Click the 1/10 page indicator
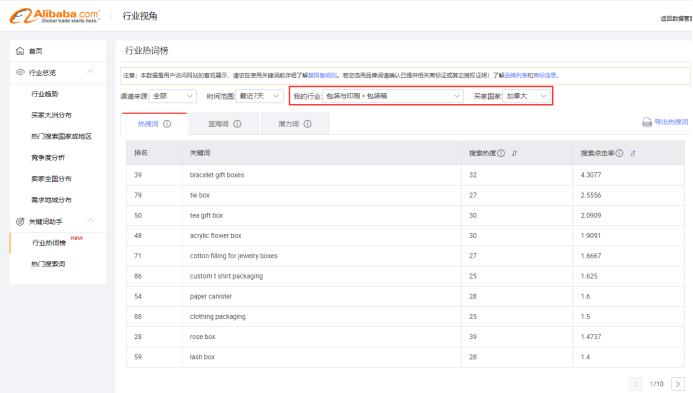 [x=657, y=384]
